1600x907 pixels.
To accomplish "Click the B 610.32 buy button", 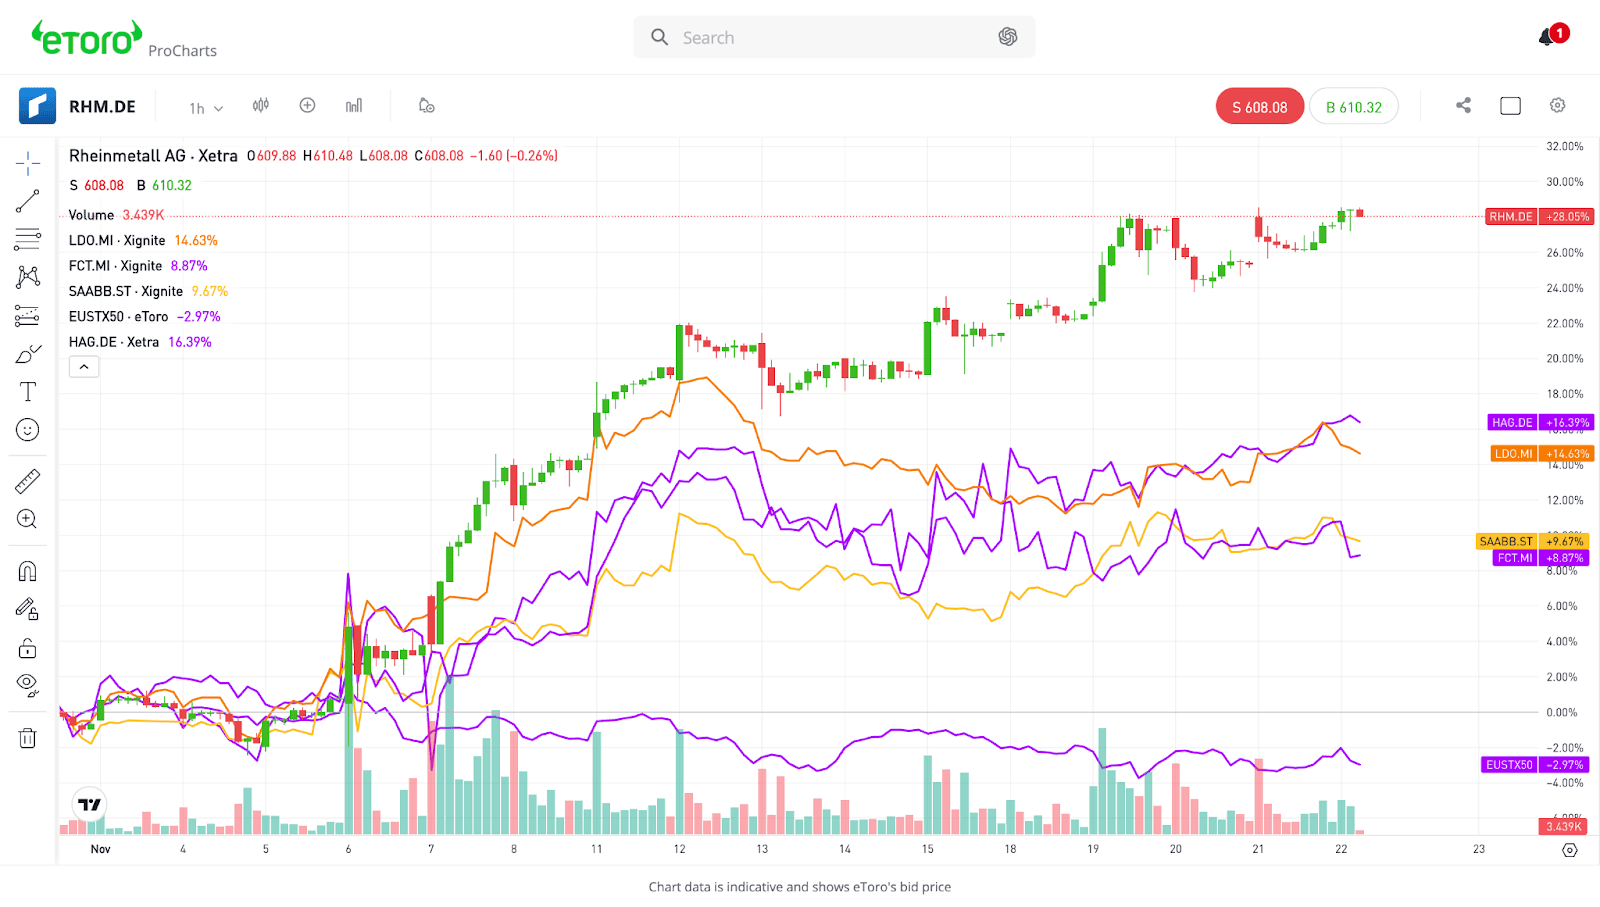I will [x=1354, y=107].
